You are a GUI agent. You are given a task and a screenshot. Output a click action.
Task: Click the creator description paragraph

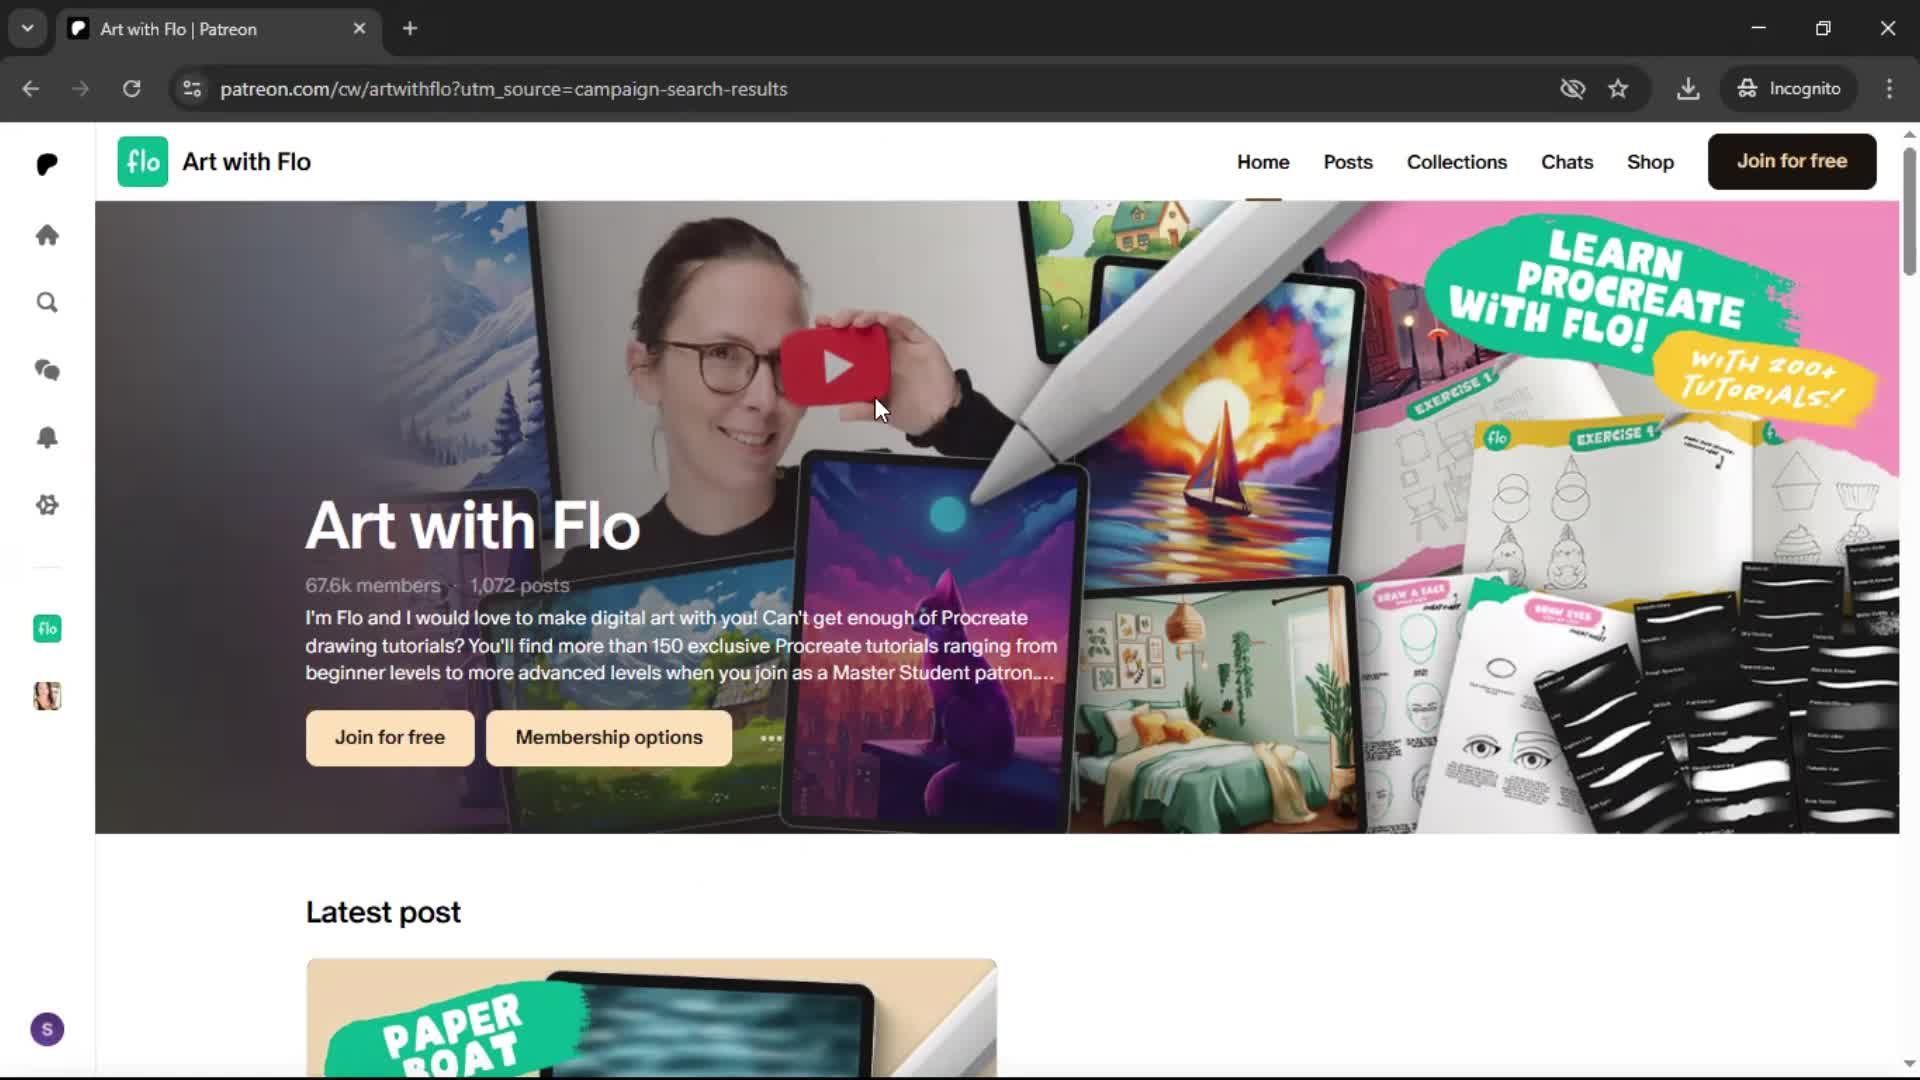681,645
